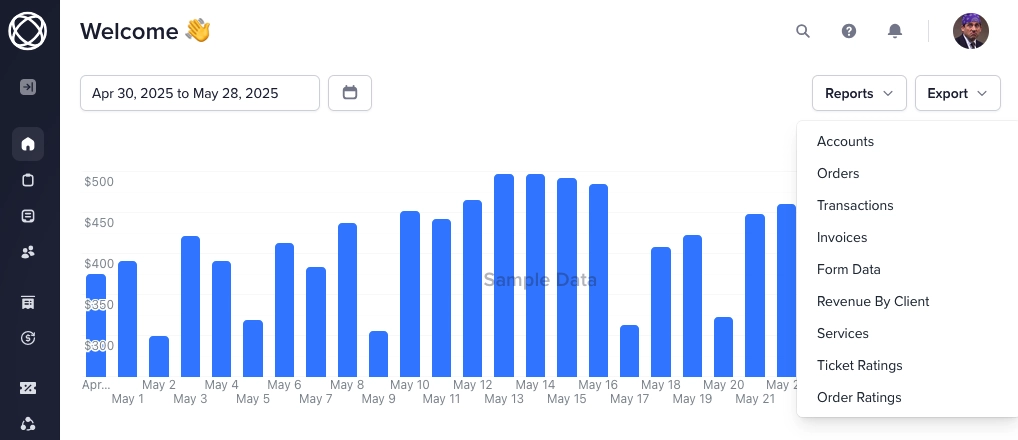The height and width of the screenshot is (440, 1018).
Task: Click the search magnifier icon
Action: [x=802, y=31]
